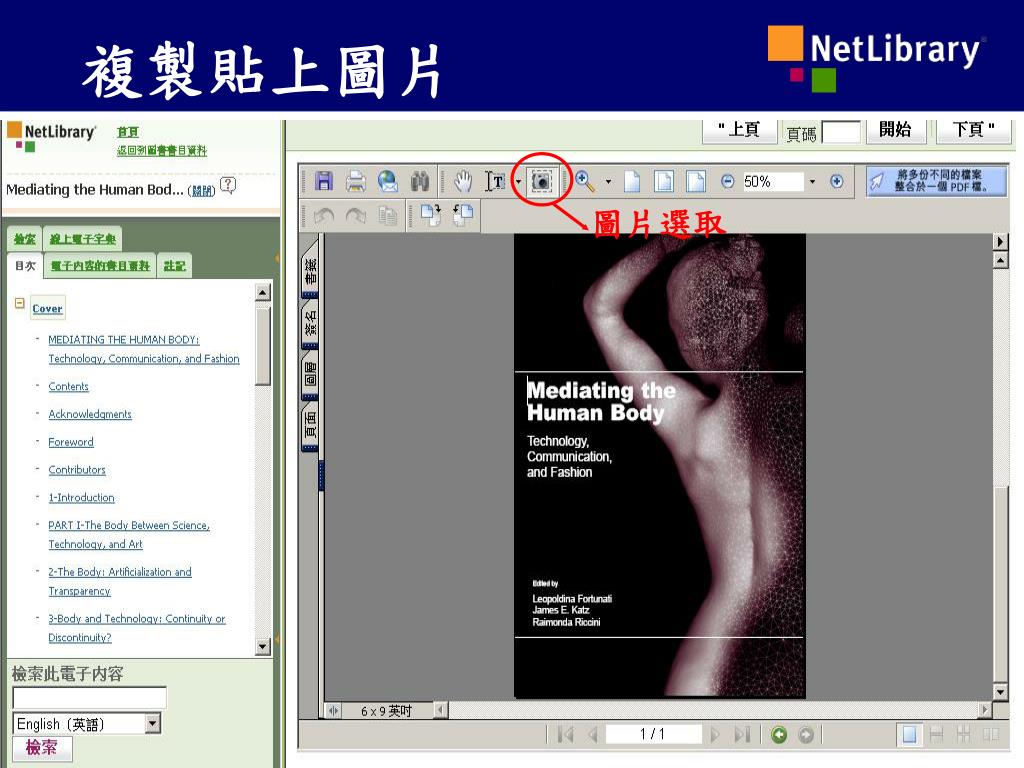Rotate page counterclockwise icon
The width and height of the screenshot is (1024, 768).
click(462, 214)
